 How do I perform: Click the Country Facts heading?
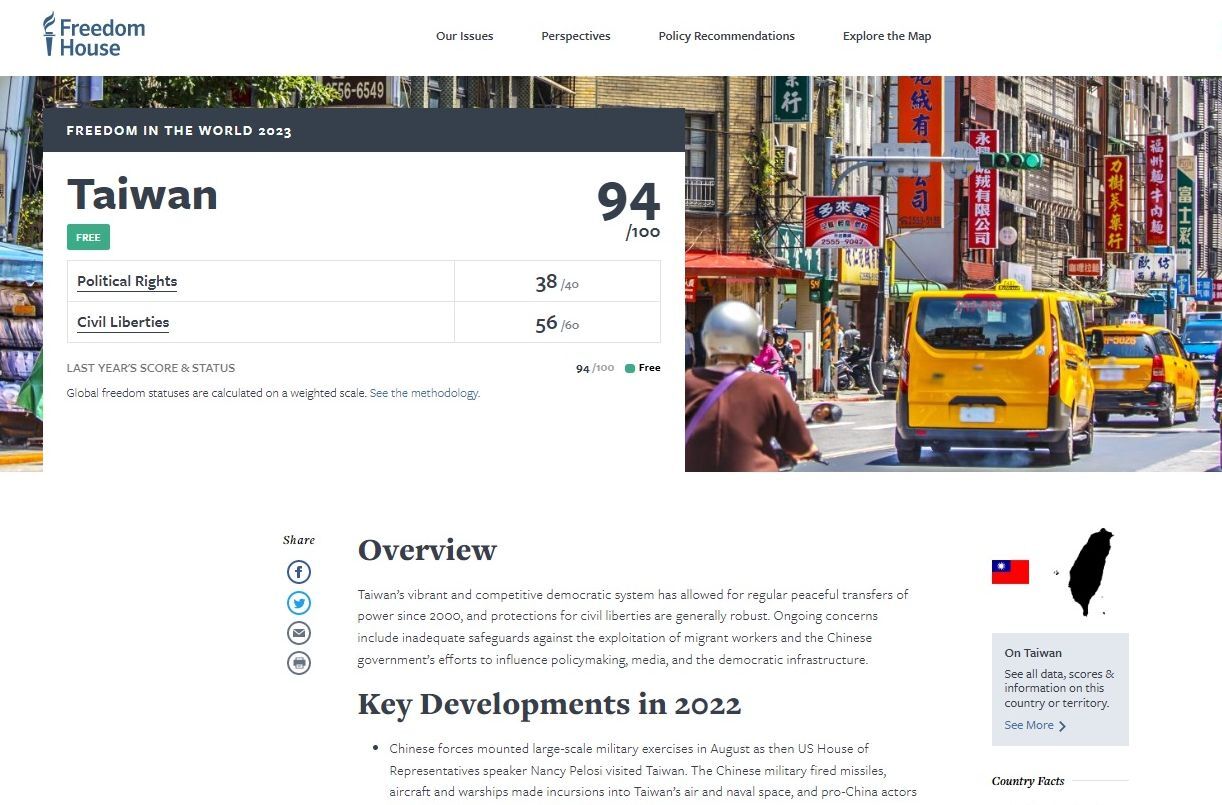[x=1028, y=781]
